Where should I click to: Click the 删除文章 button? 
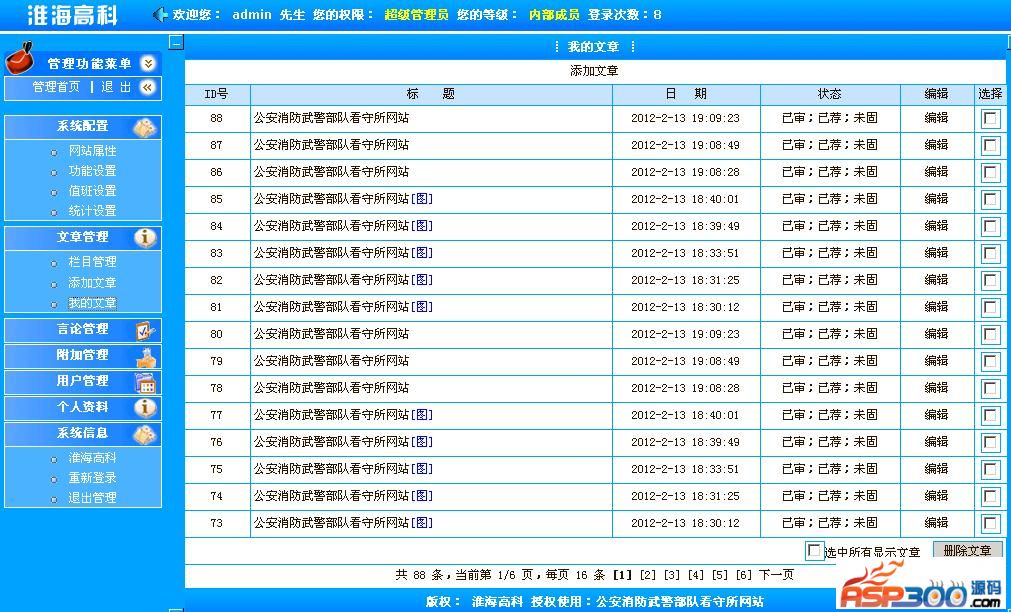tap(967, 550)
